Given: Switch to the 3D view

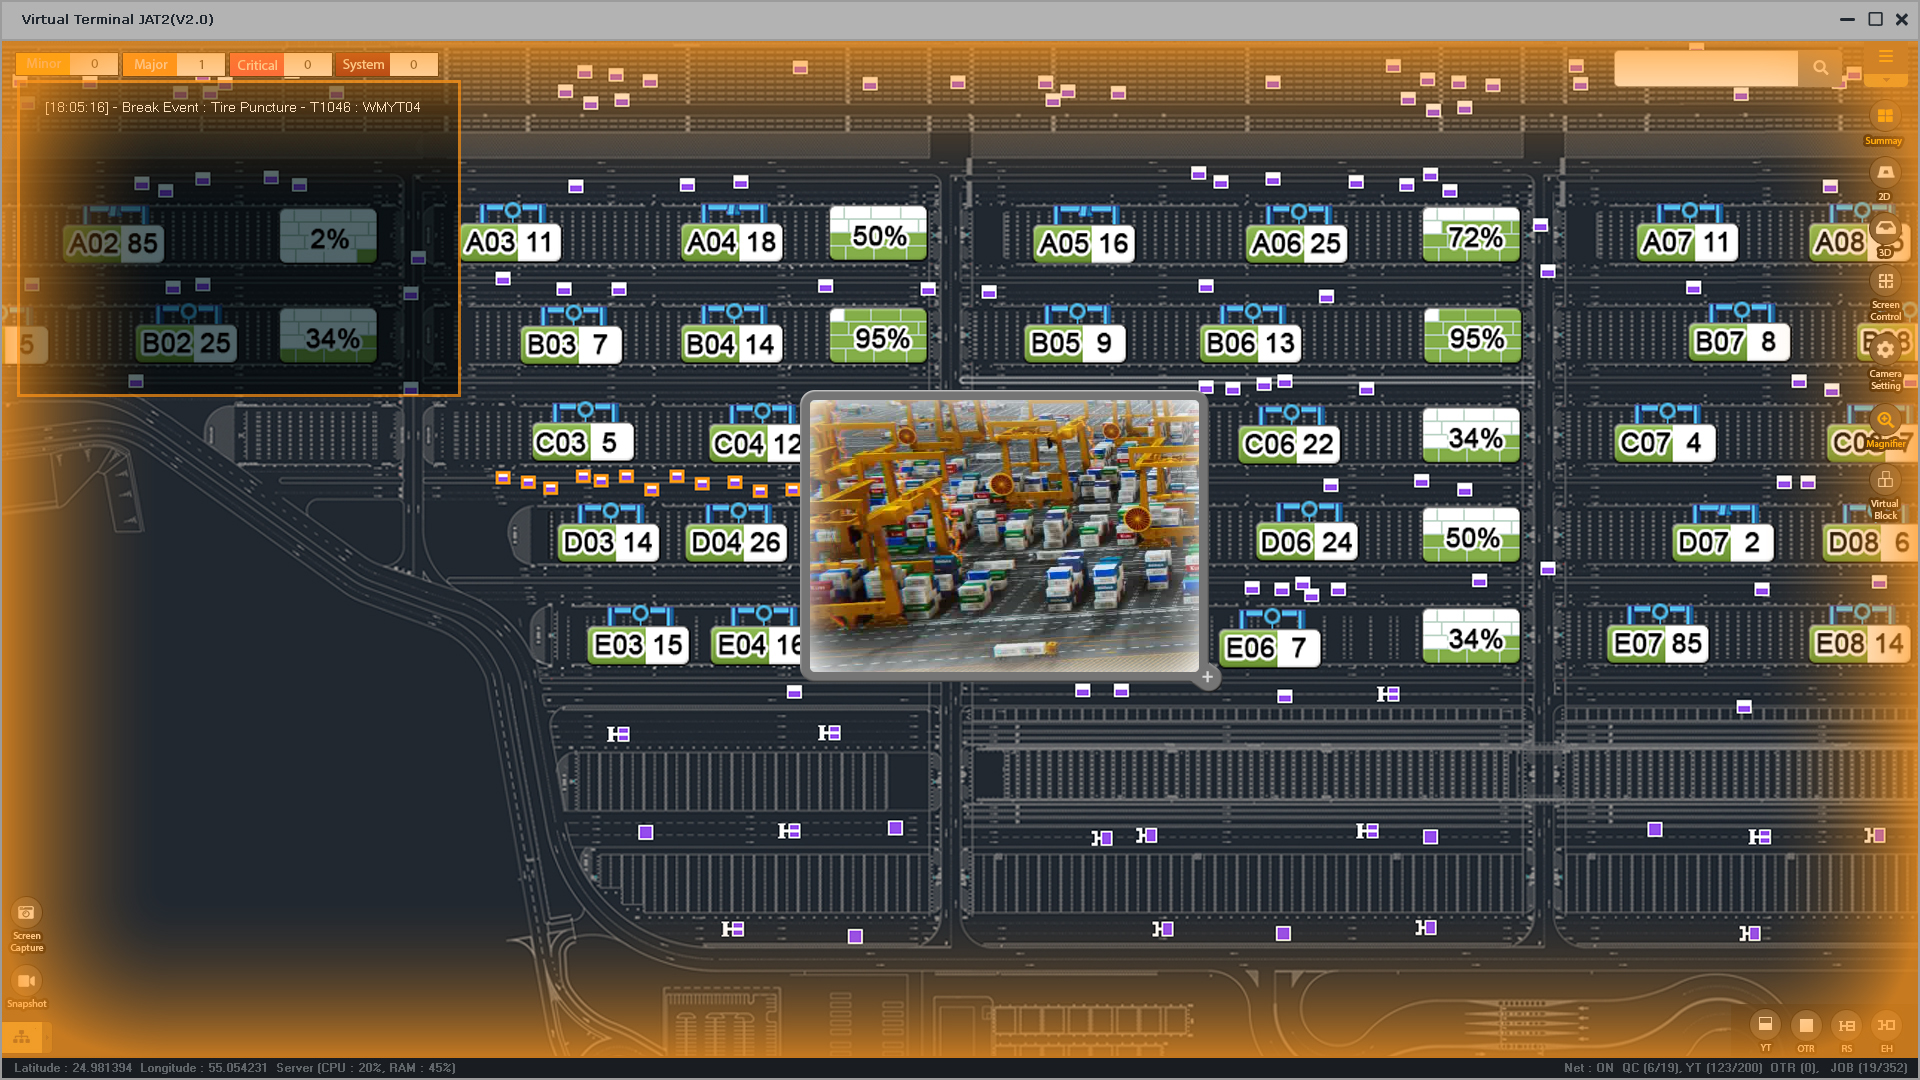Looking at the screenshot, I should [x=1884, y=229].
